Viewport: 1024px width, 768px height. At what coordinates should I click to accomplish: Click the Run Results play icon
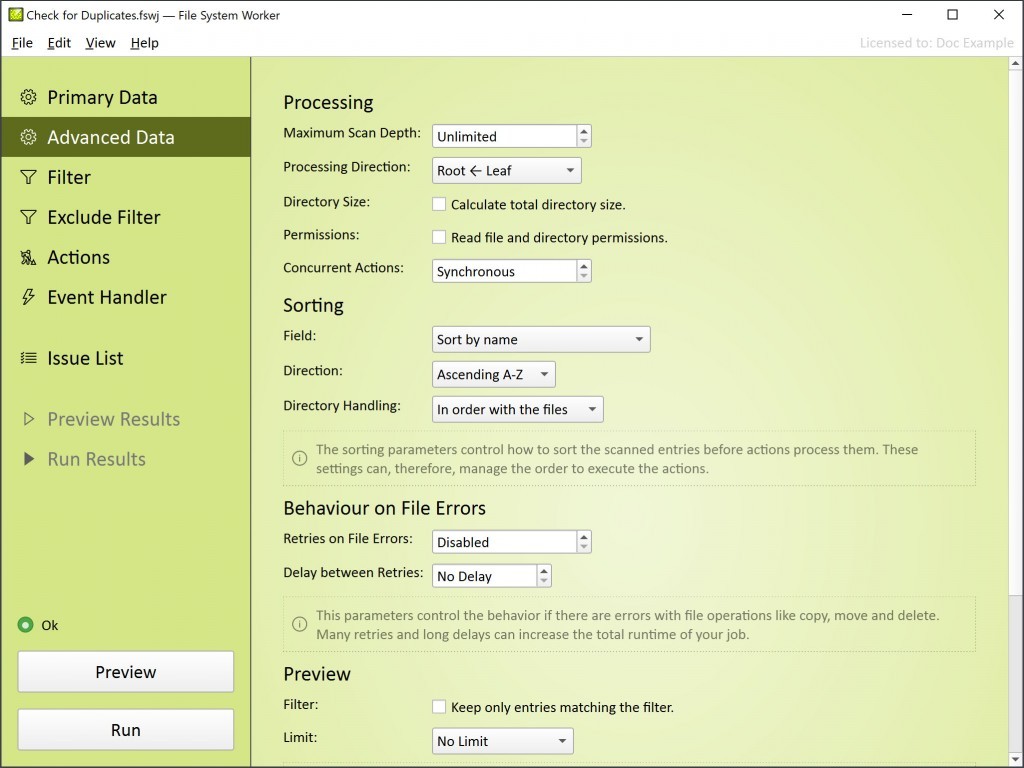[x=29, y=460]
